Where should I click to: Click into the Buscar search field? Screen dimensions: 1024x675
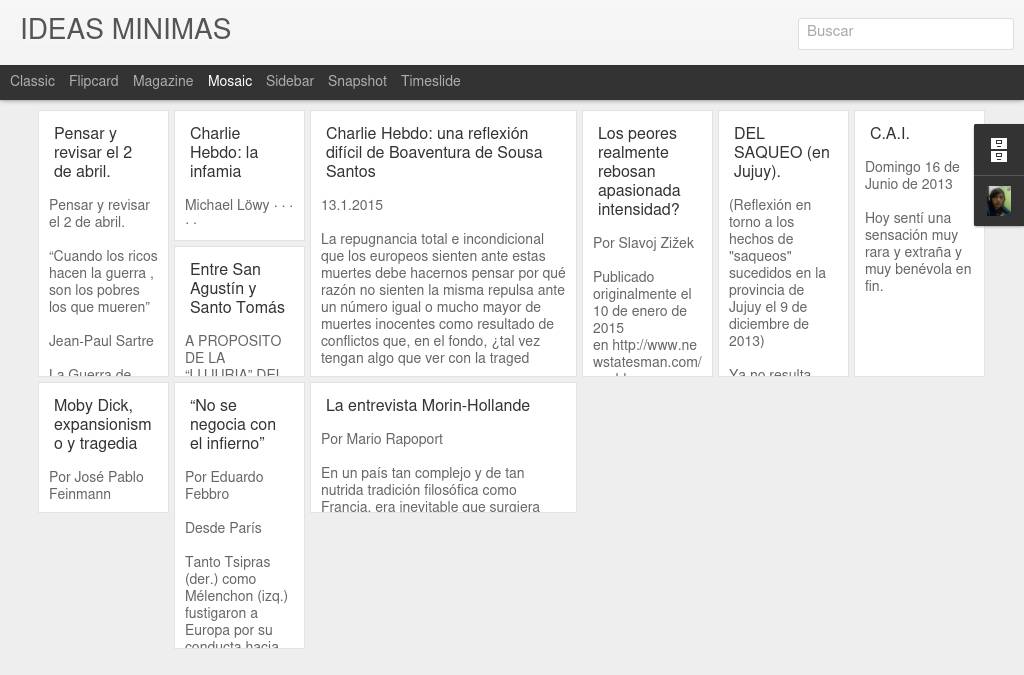(x=905, y=33)
